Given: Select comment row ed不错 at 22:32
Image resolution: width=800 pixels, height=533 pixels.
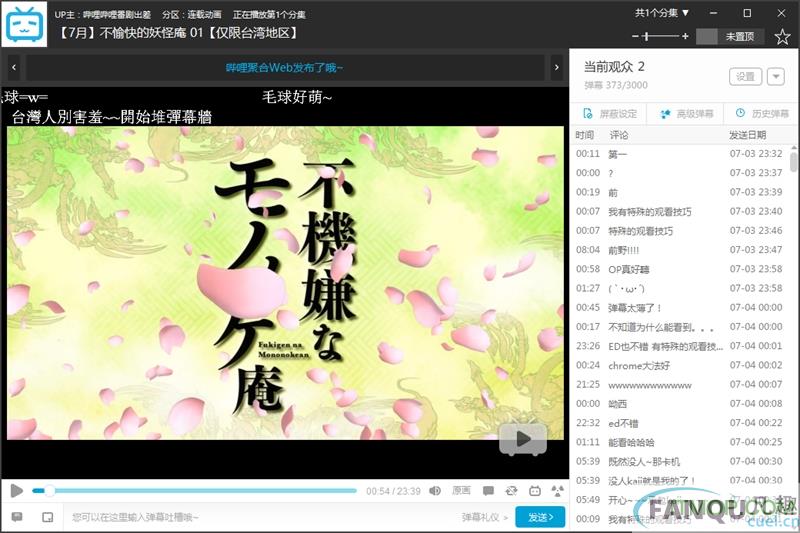Looking at the screenshot, I should 681,423.
